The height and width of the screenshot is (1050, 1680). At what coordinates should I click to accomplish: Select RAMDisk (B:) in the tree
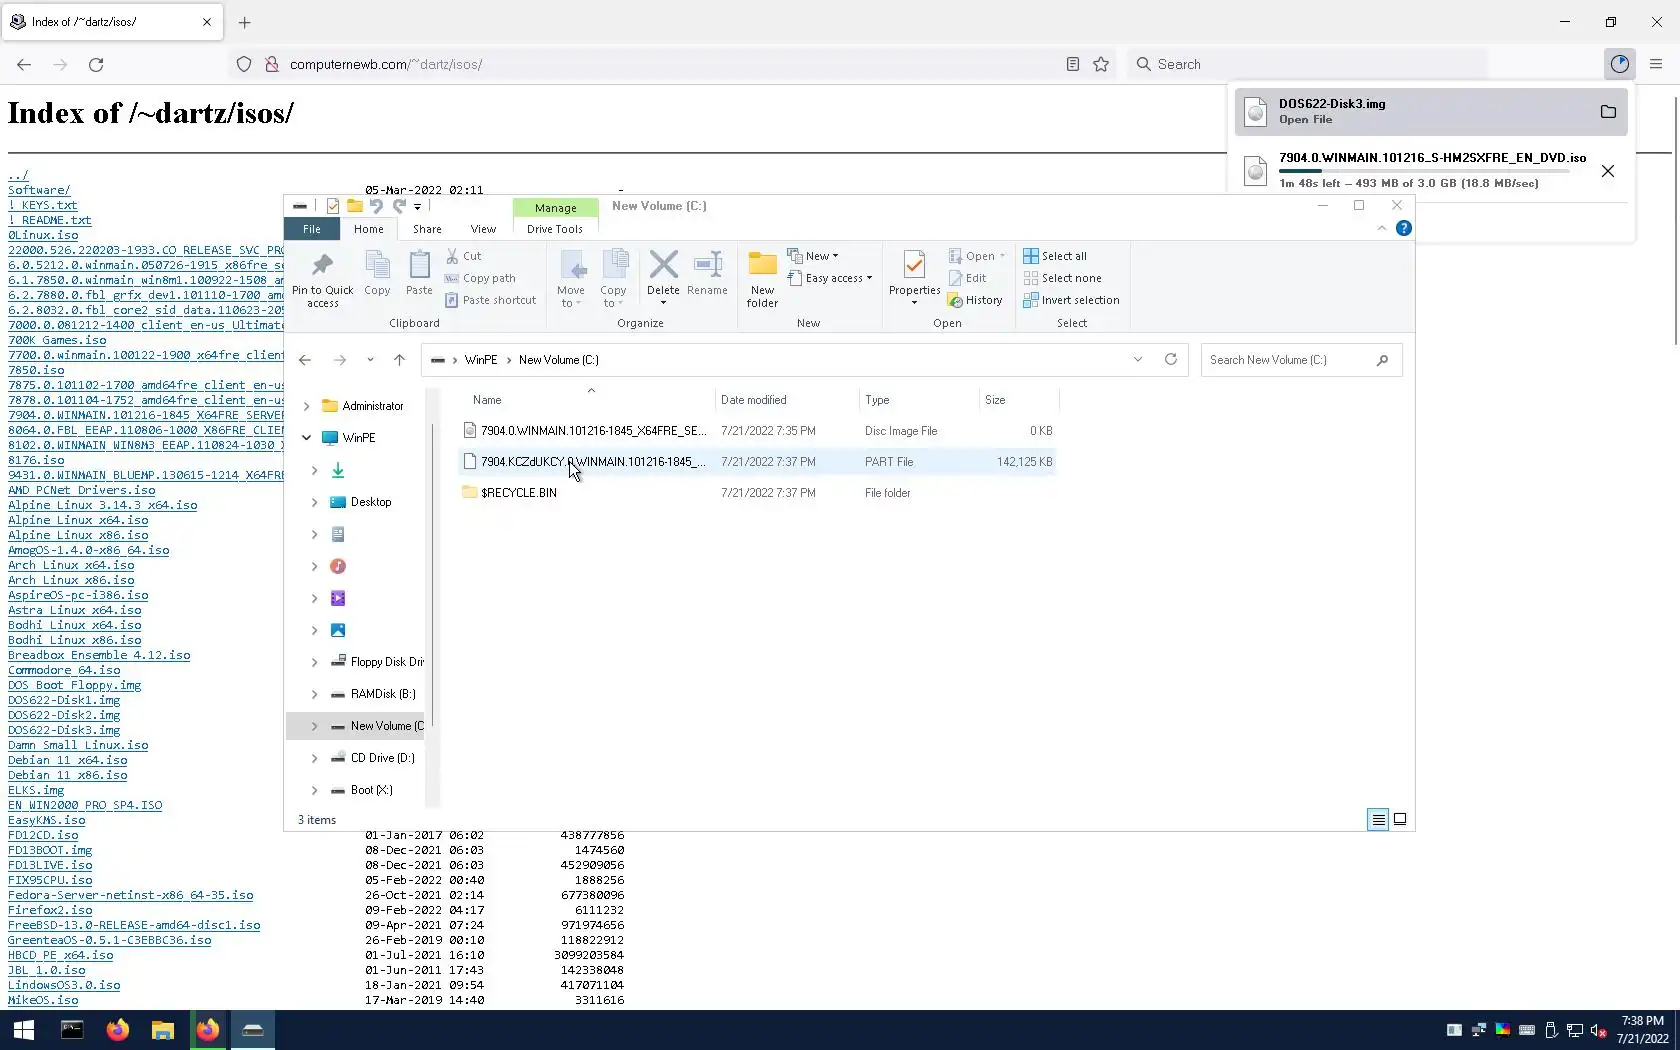pos(383,694)
